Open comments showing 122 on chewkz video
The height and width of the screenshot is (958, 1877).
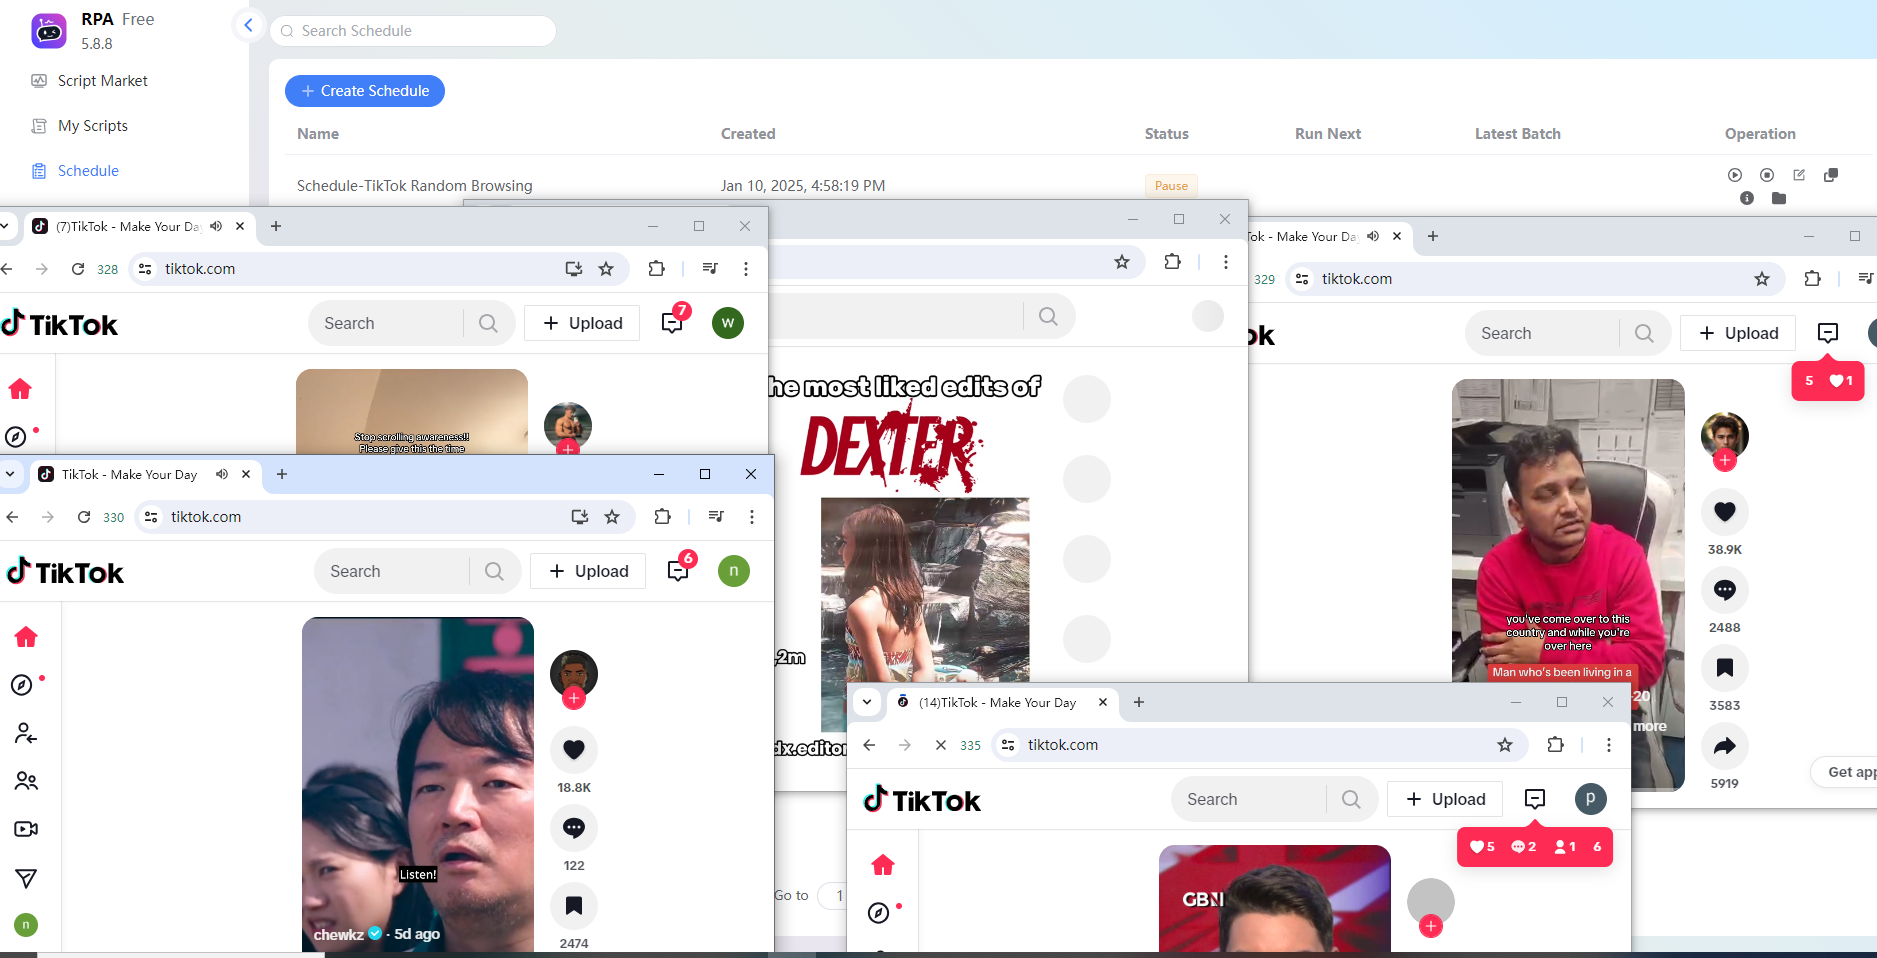click(574, 827)
